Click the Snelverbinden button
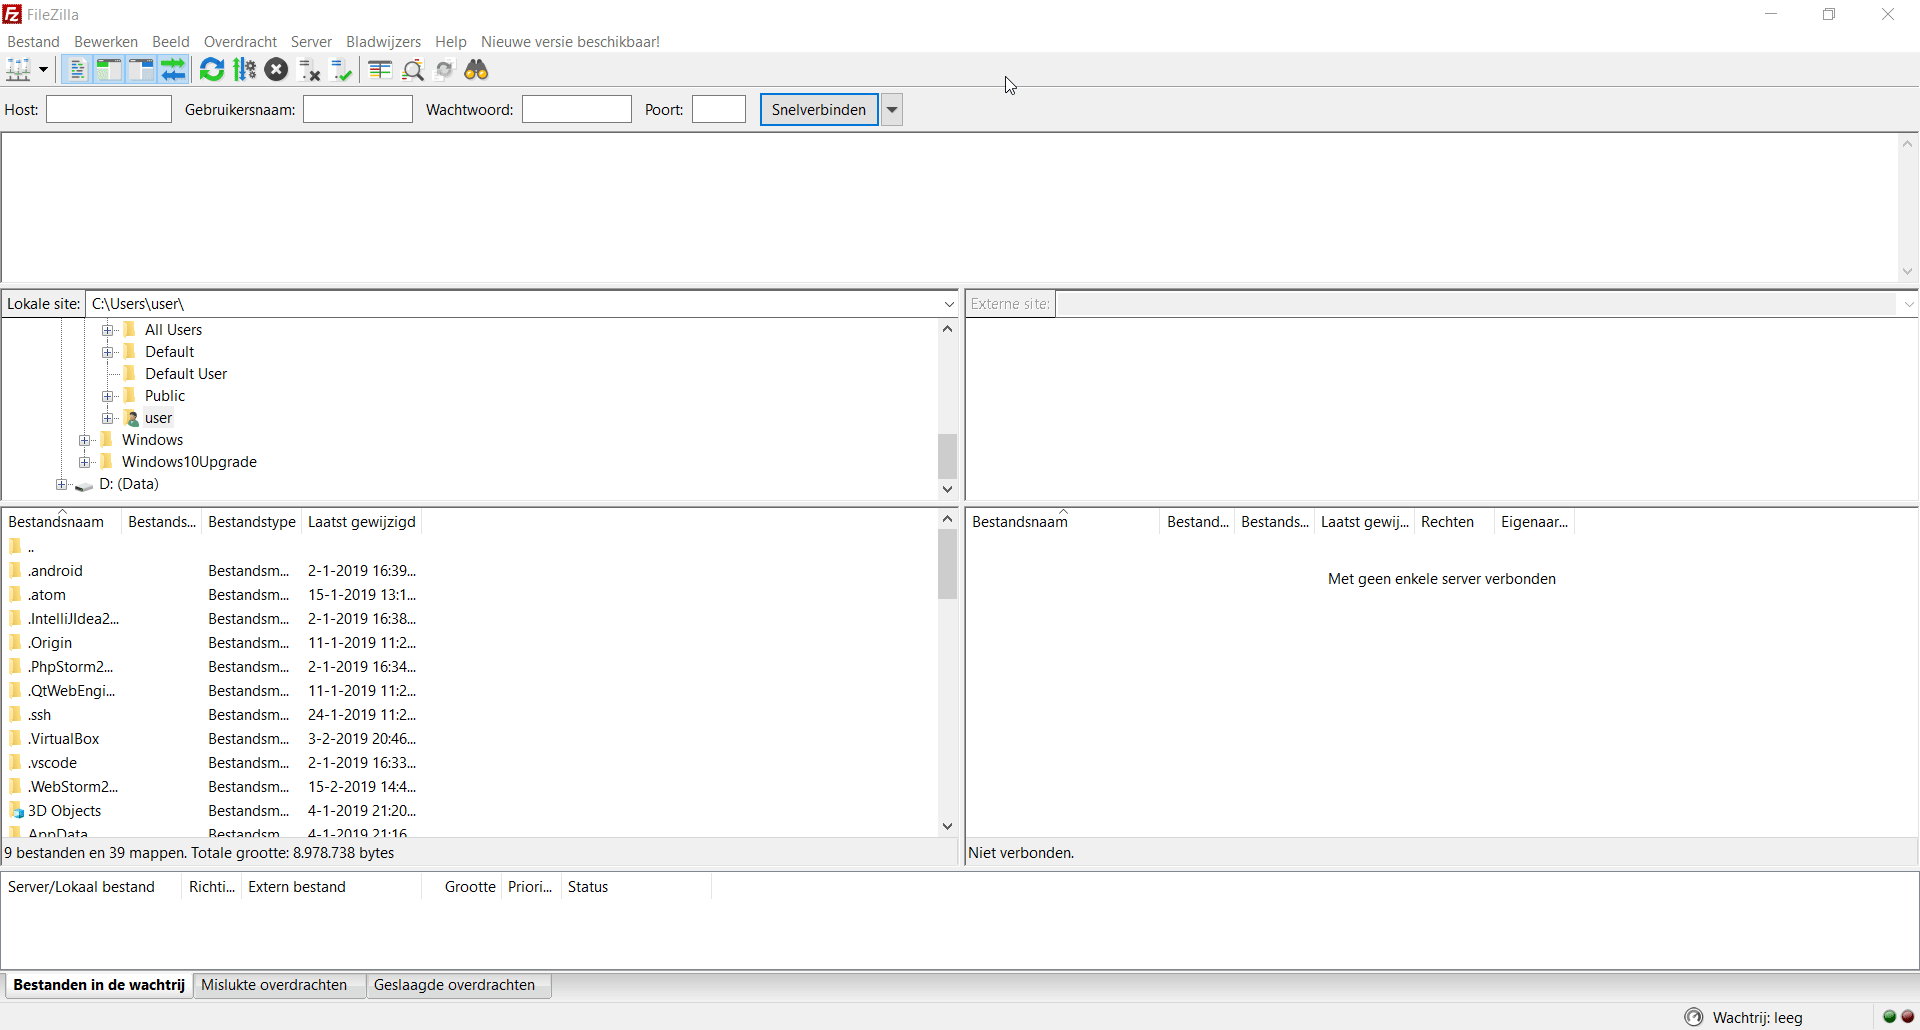 point(818,110)
